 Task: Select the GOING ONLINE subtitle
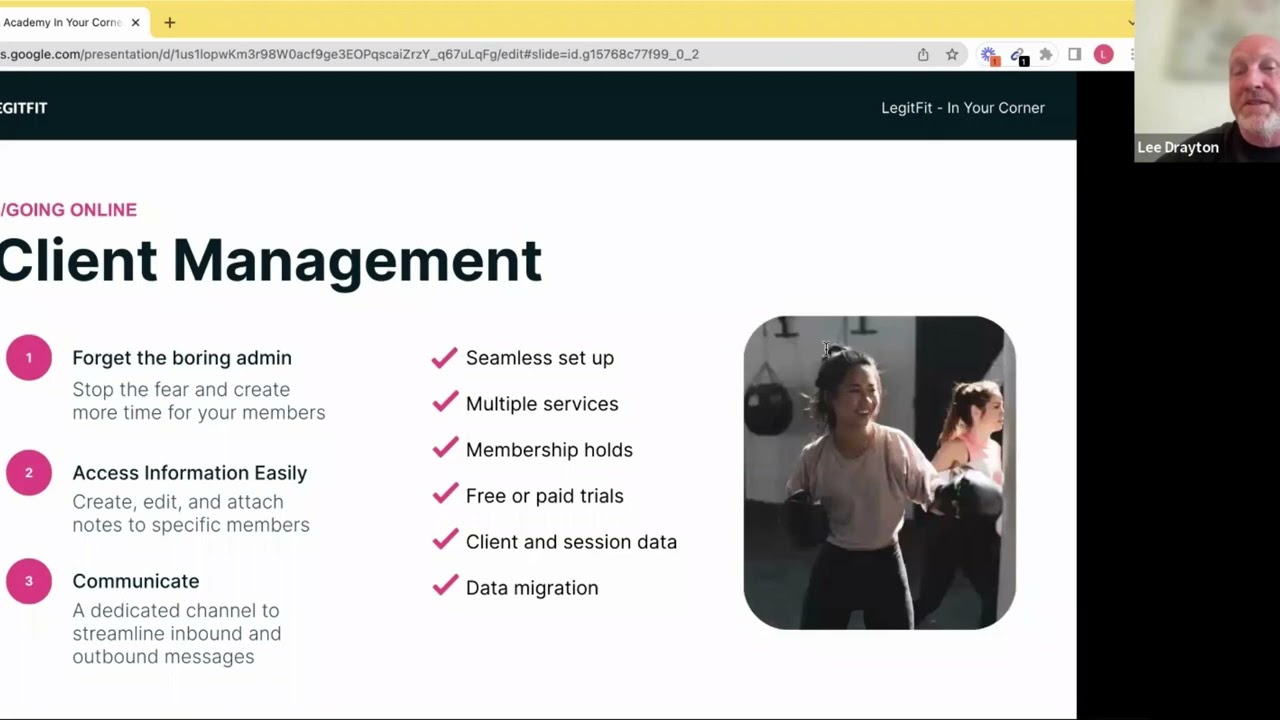coord(68,210)
